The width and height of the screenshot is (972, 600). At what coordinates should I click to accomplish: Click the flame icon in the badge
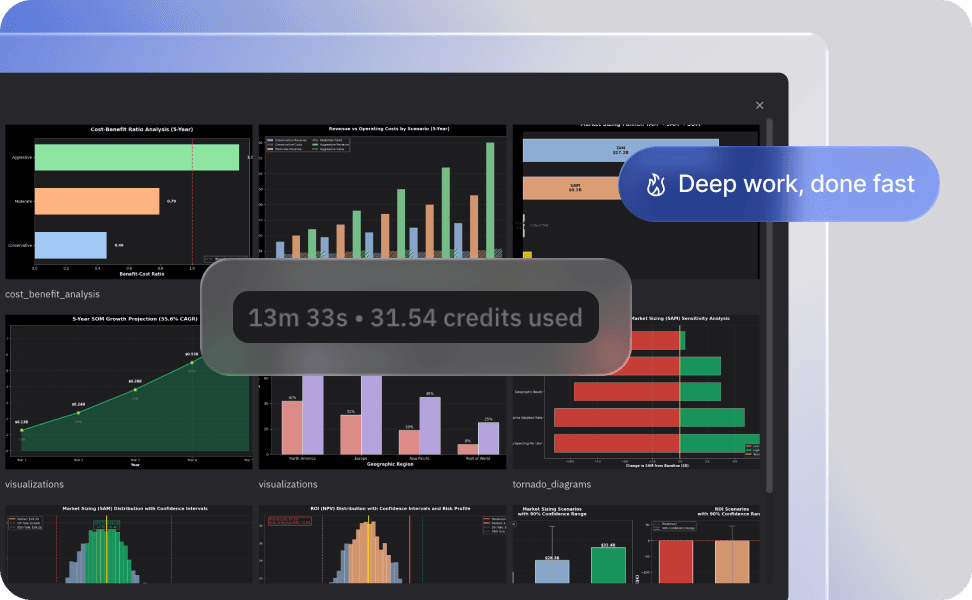pos(656,184)
